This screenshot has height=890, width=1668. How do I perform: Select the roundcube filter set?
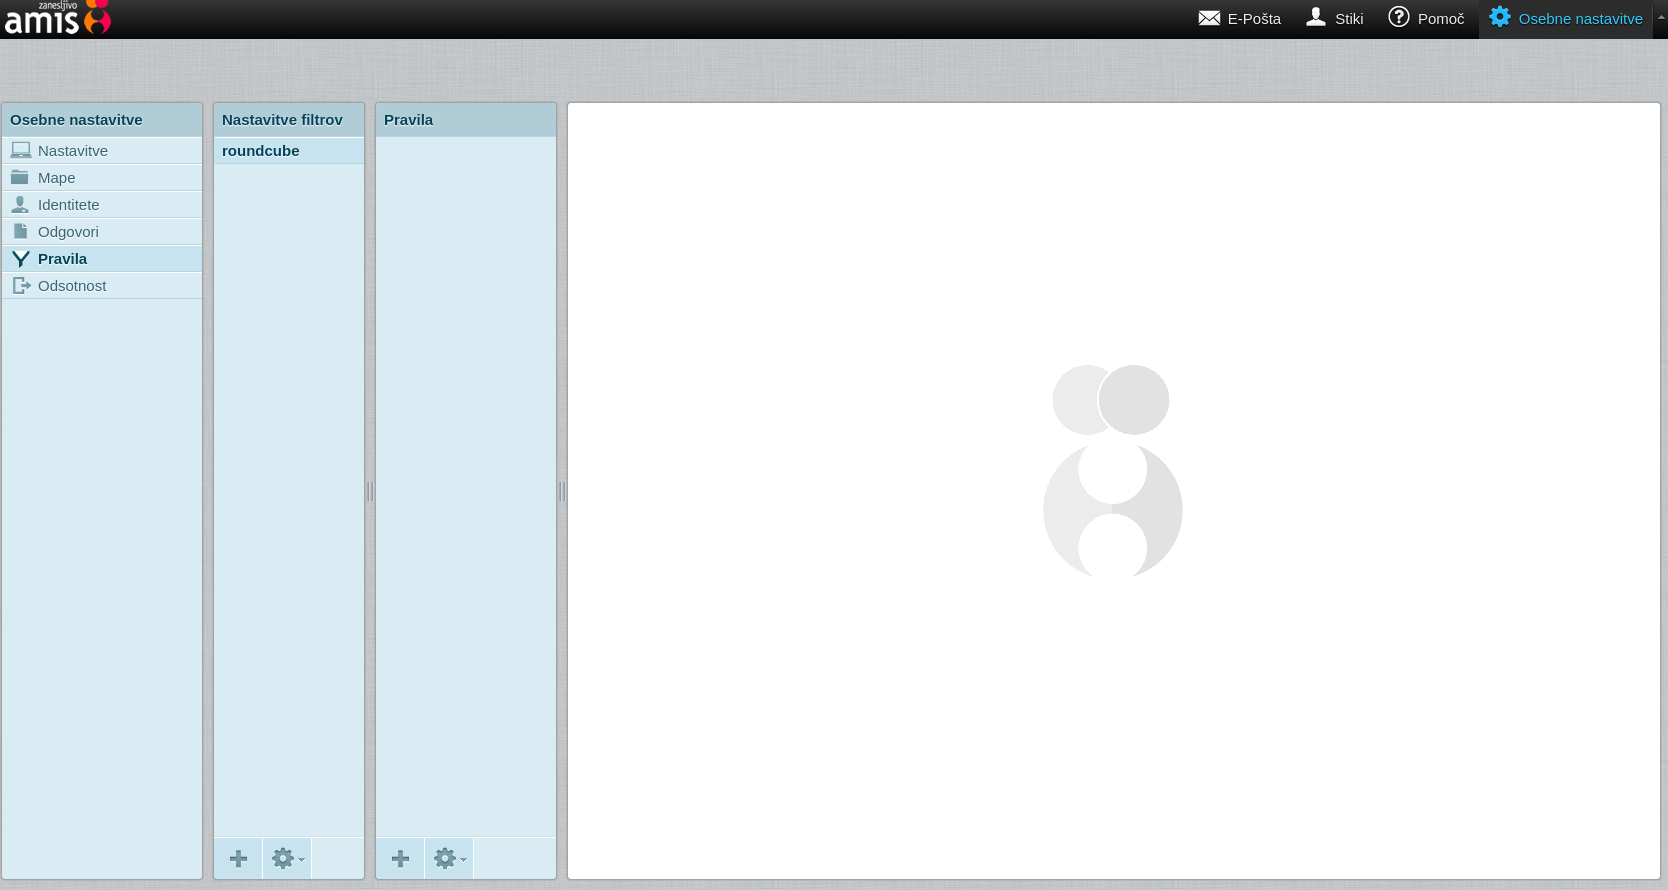pyautogui.click(x=289, y=150)
